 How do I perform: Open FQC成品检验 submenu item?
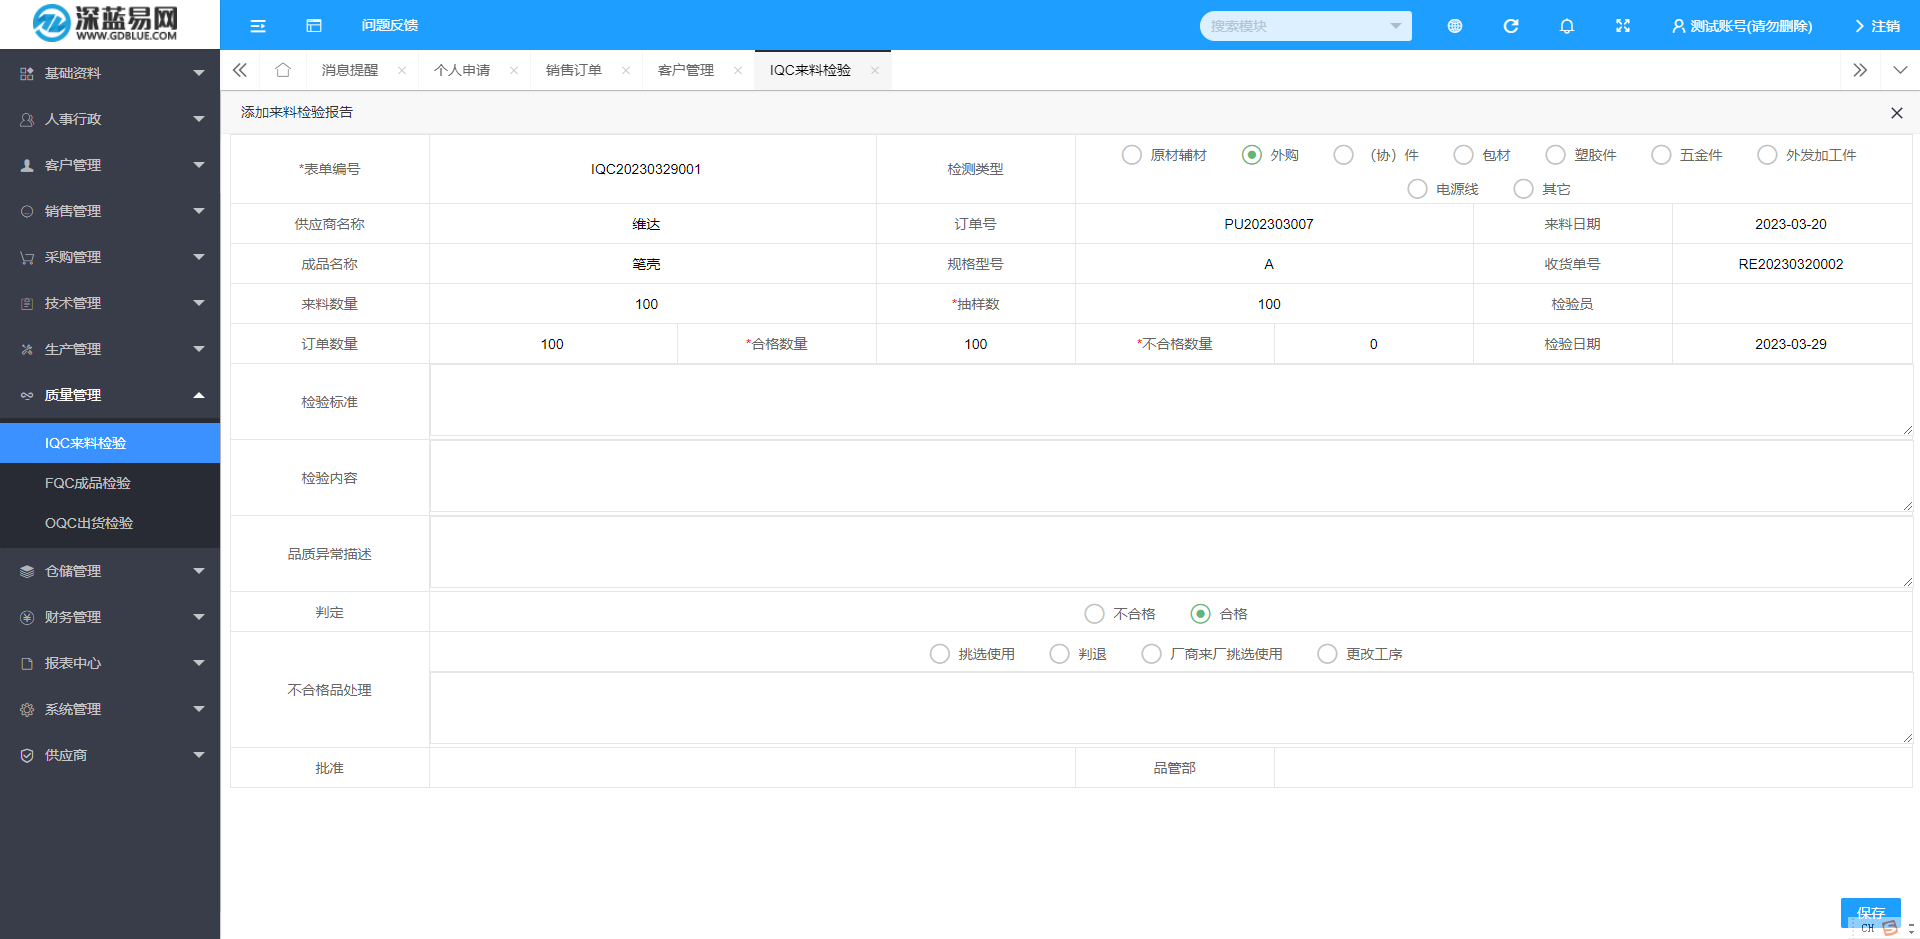click(x=110, y=483)
